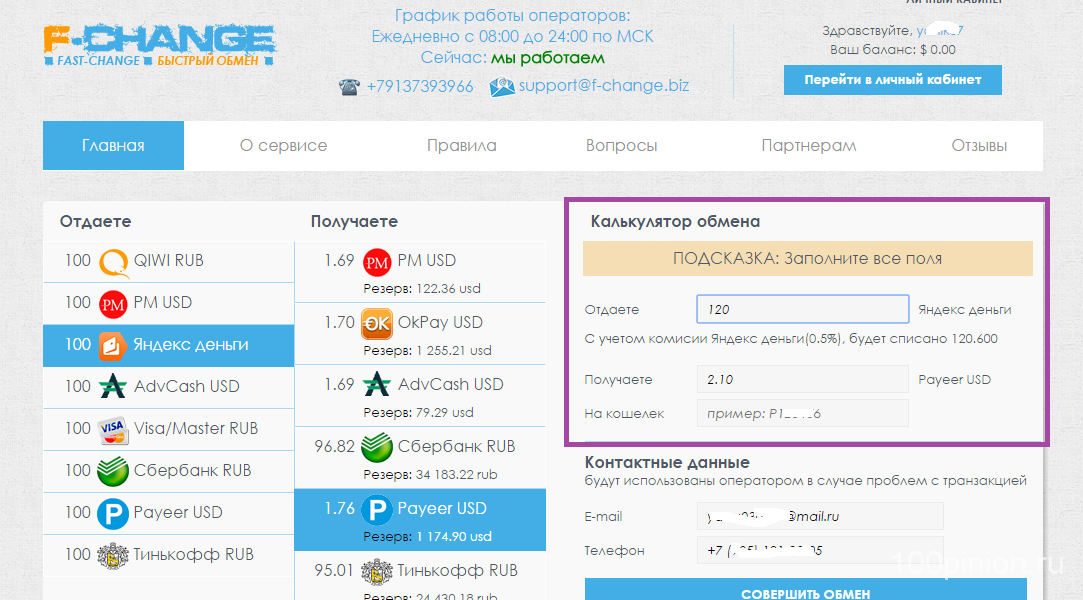The height and width of the screenshot is (600, 1083).
Task: Switch to the Вопросы tab
Action: (622, 146)
